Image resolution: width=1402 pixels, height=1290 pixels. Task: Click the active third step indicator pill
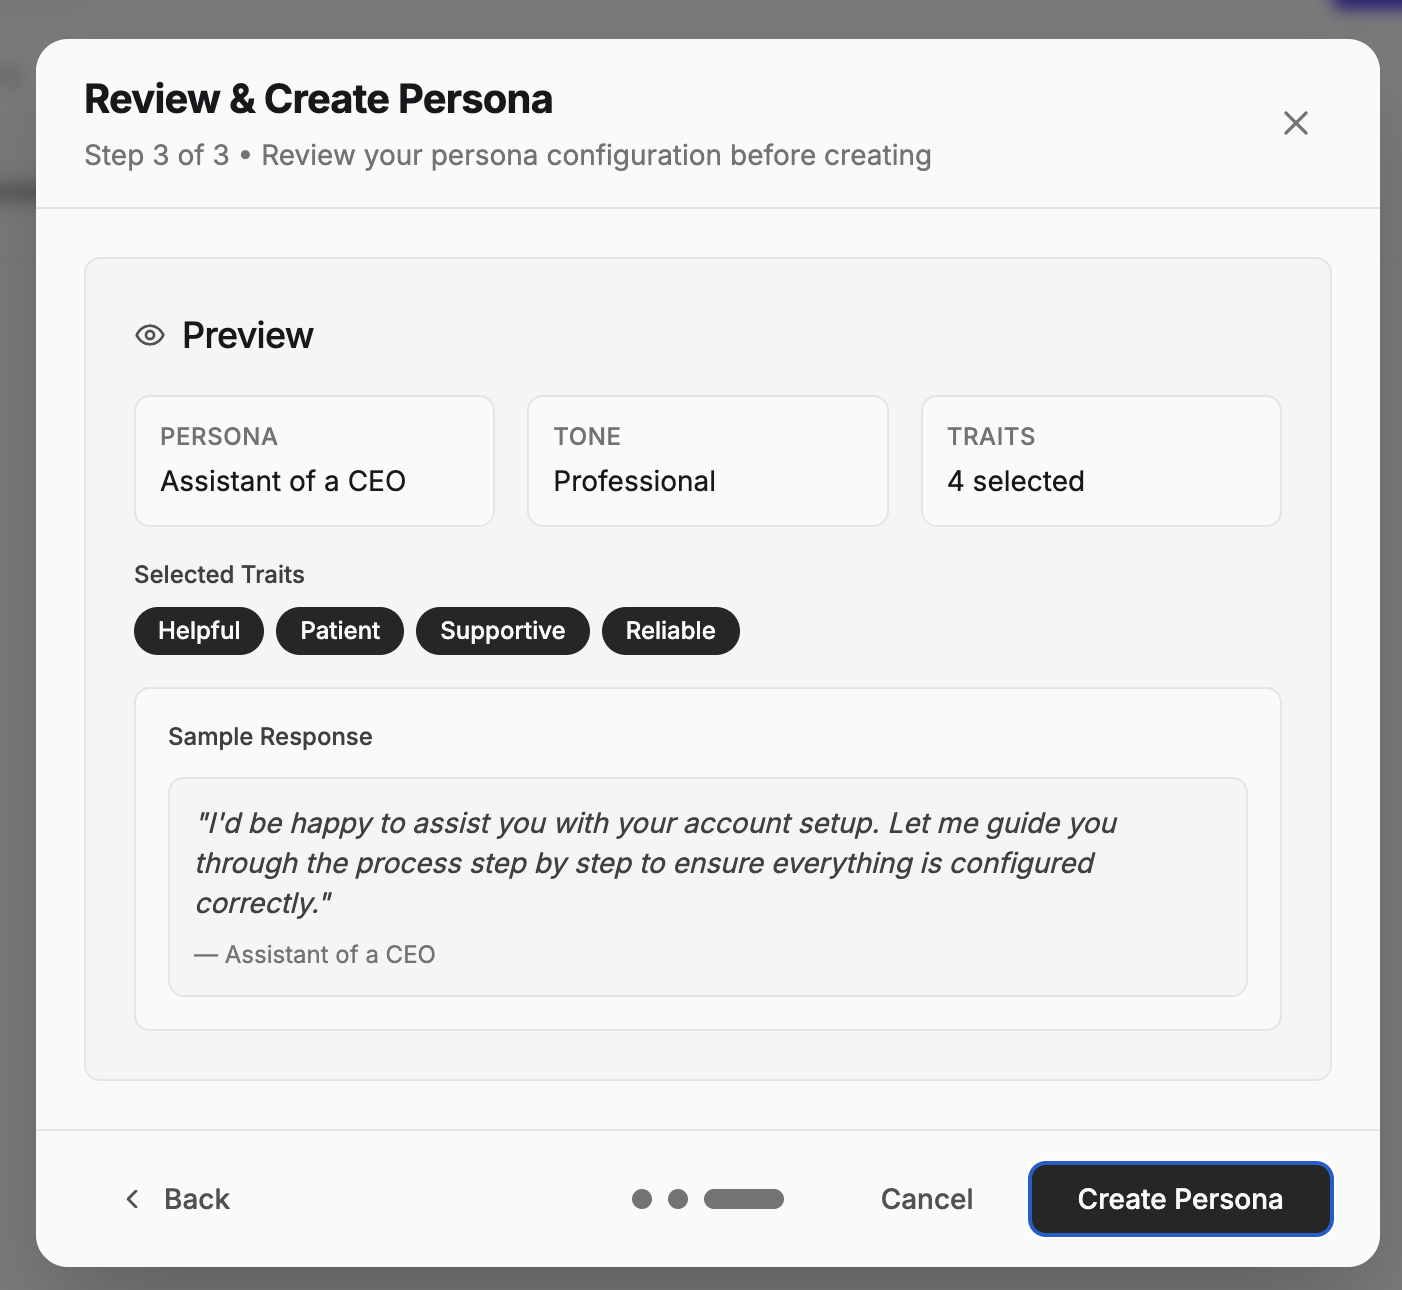pyautogui.click(x=744, y=1198)
